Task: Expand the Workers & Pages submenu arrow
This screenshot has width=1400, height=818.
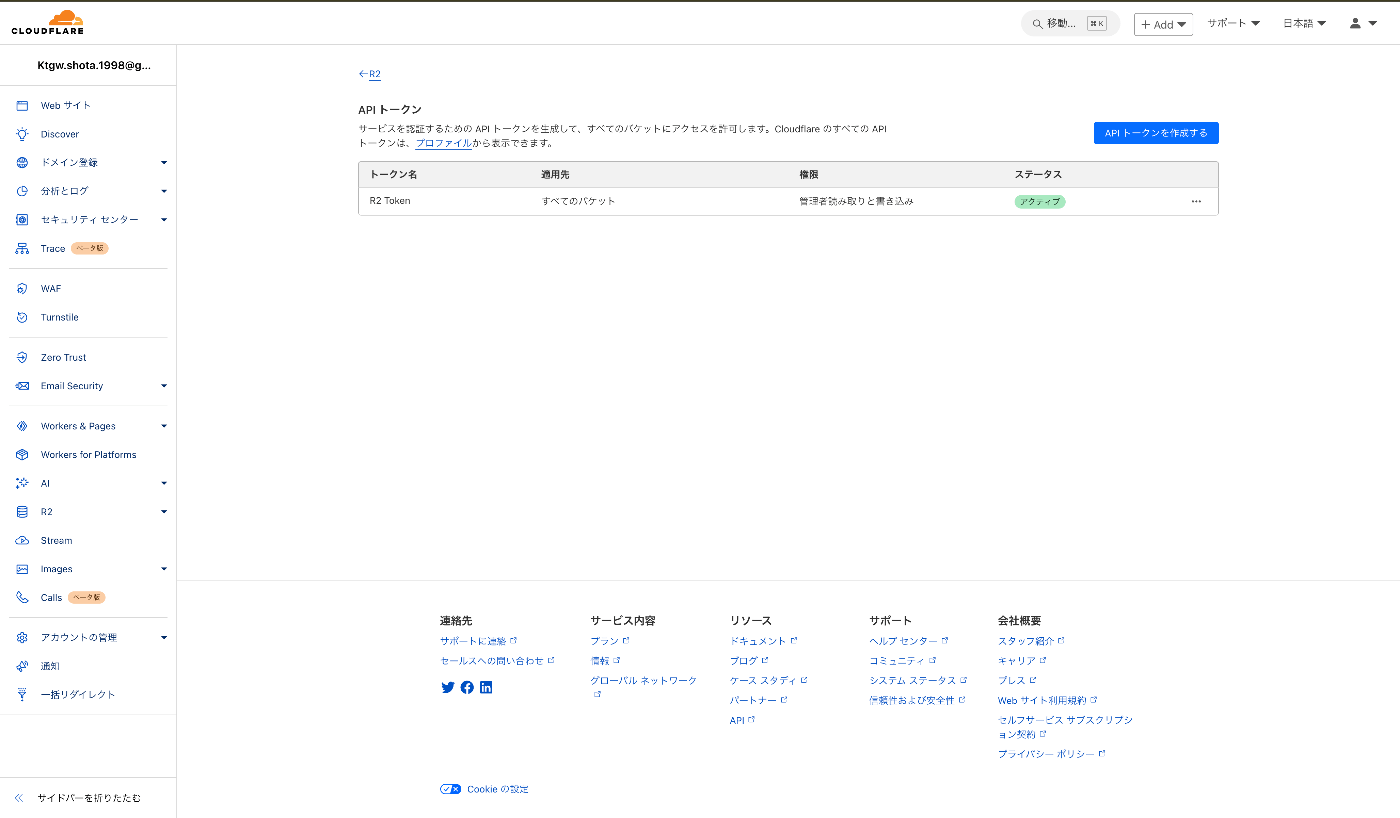Action: click(164, 426)
